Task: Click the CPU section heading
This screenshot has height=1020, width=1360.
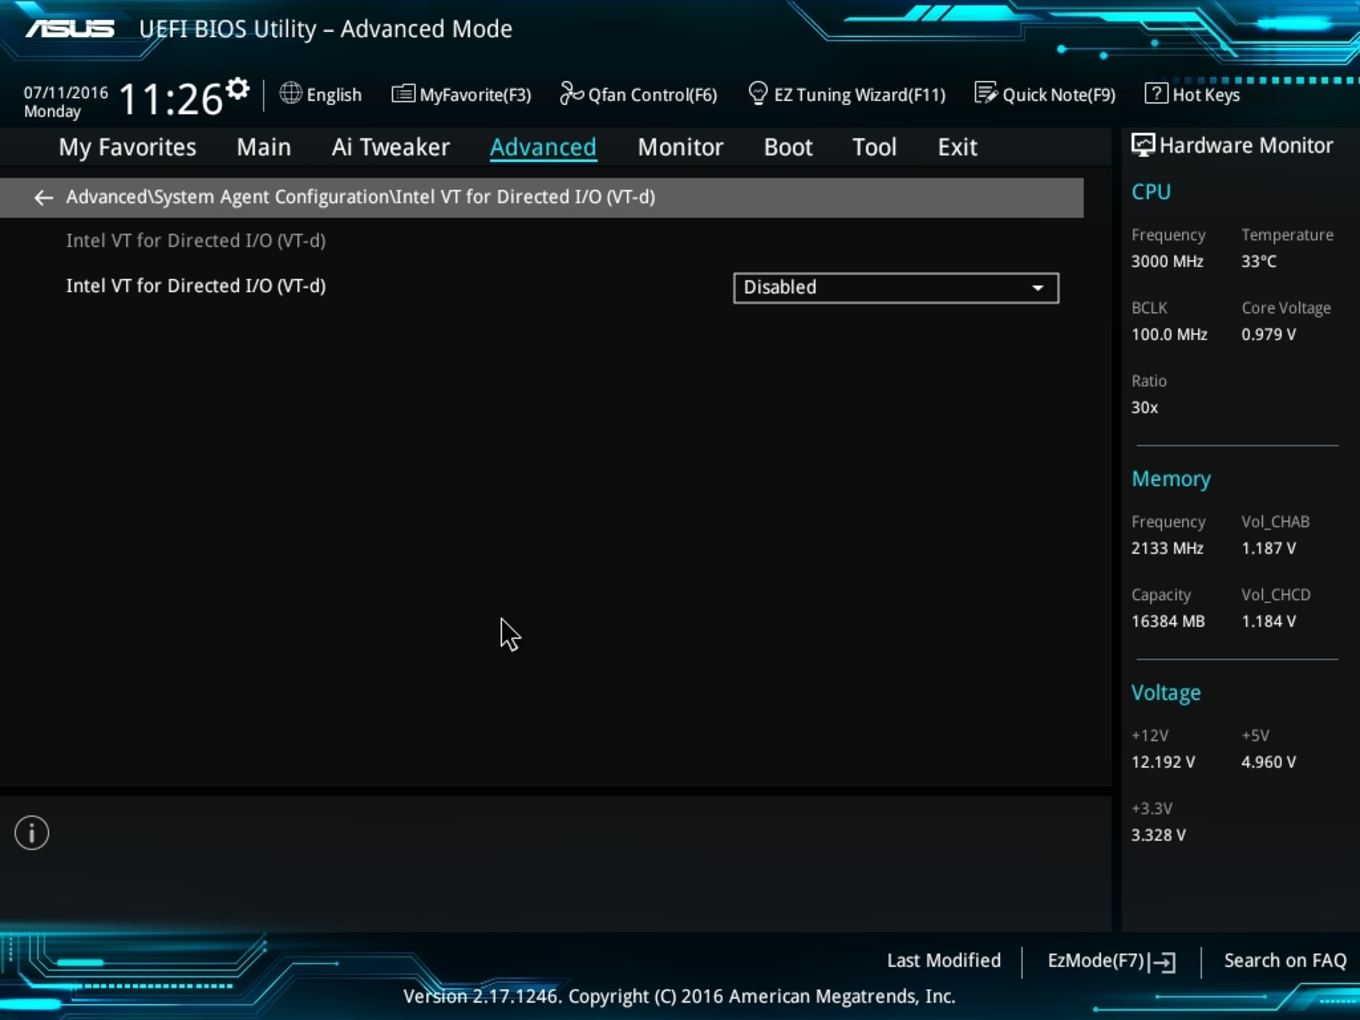Action: 1151,192
